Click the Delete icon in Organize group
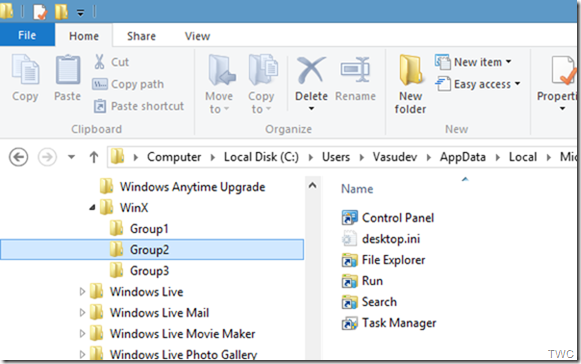The image size is (581, 364). click(311, 70)
